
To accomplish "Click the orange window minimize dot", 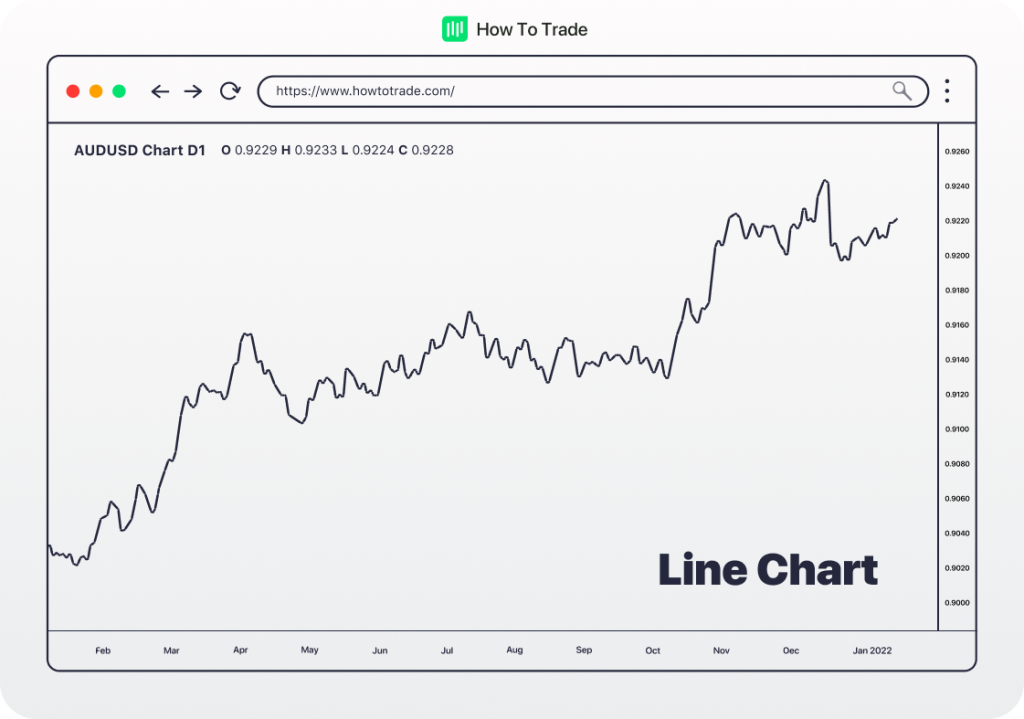I will [x=96, y=92].
